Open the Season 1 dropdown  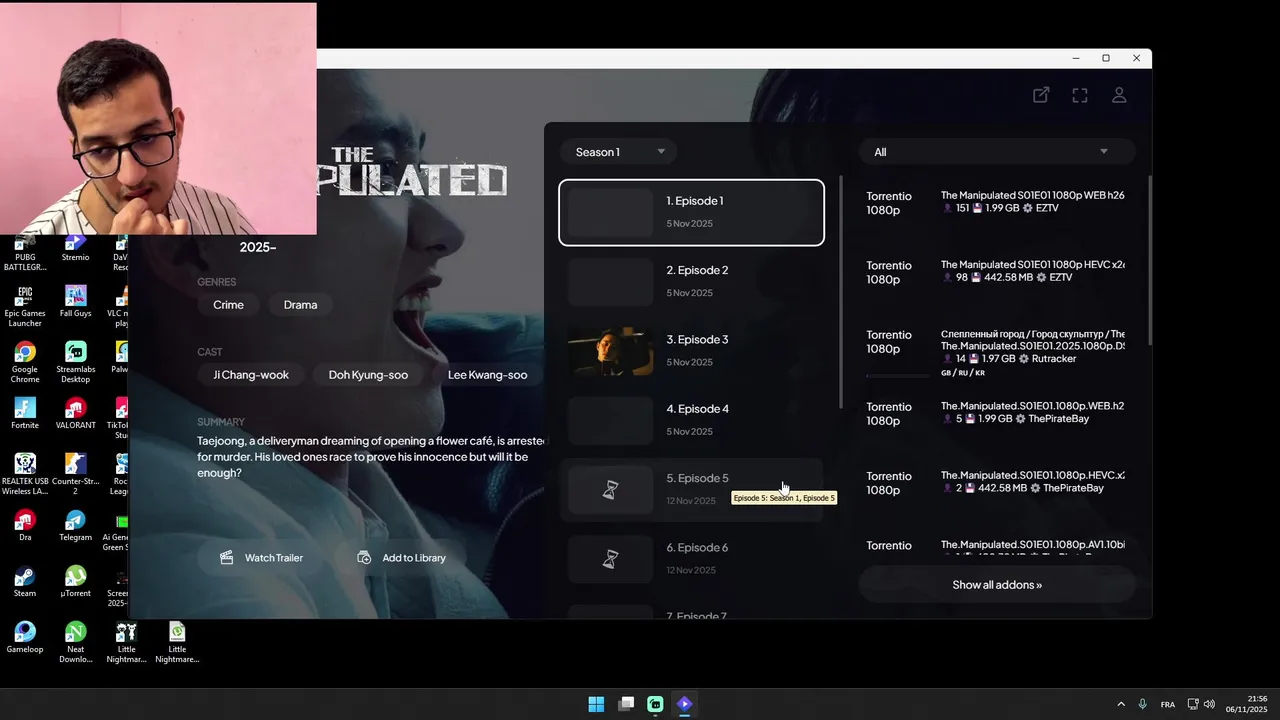pos(618,152)
